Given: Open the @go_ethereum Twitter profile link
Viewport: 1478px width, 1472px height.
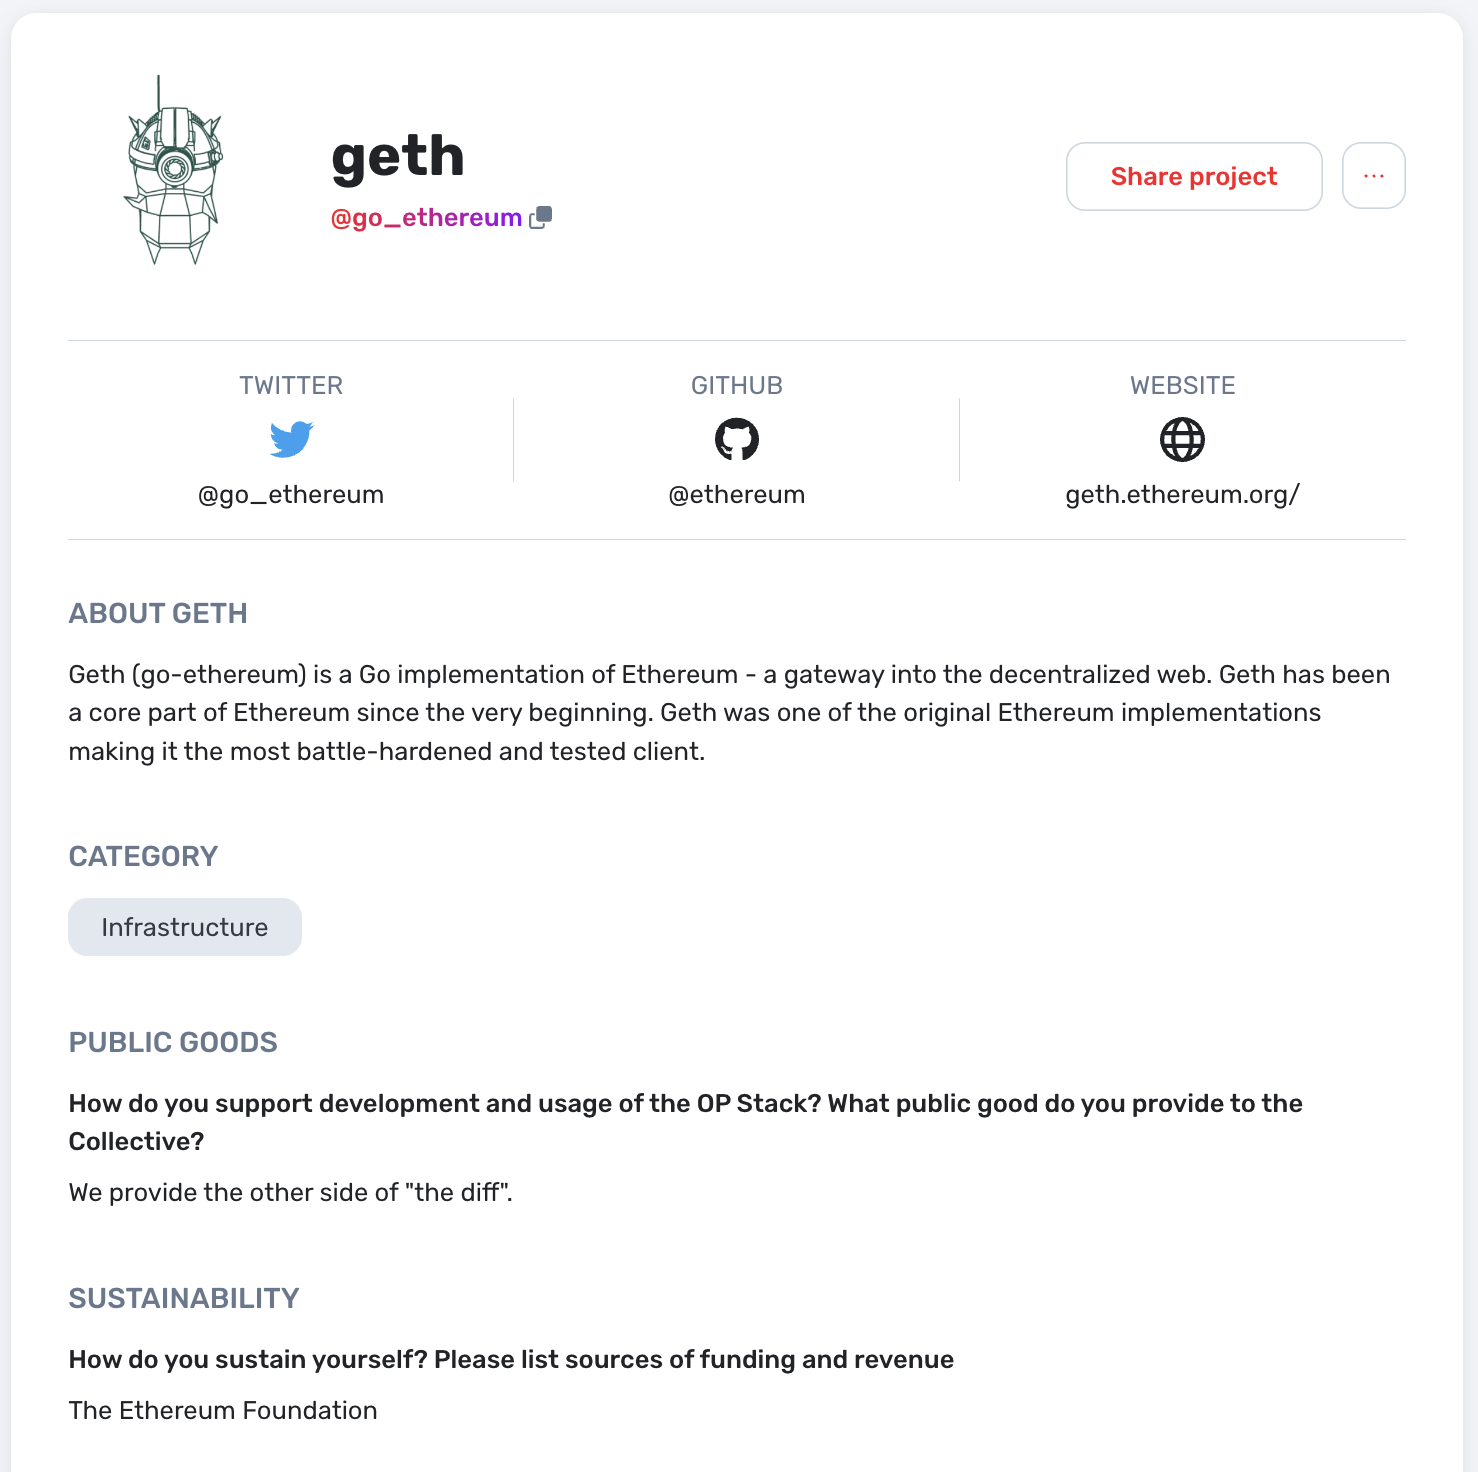Looking at the screenshot, I should click(x=291, y=494).
